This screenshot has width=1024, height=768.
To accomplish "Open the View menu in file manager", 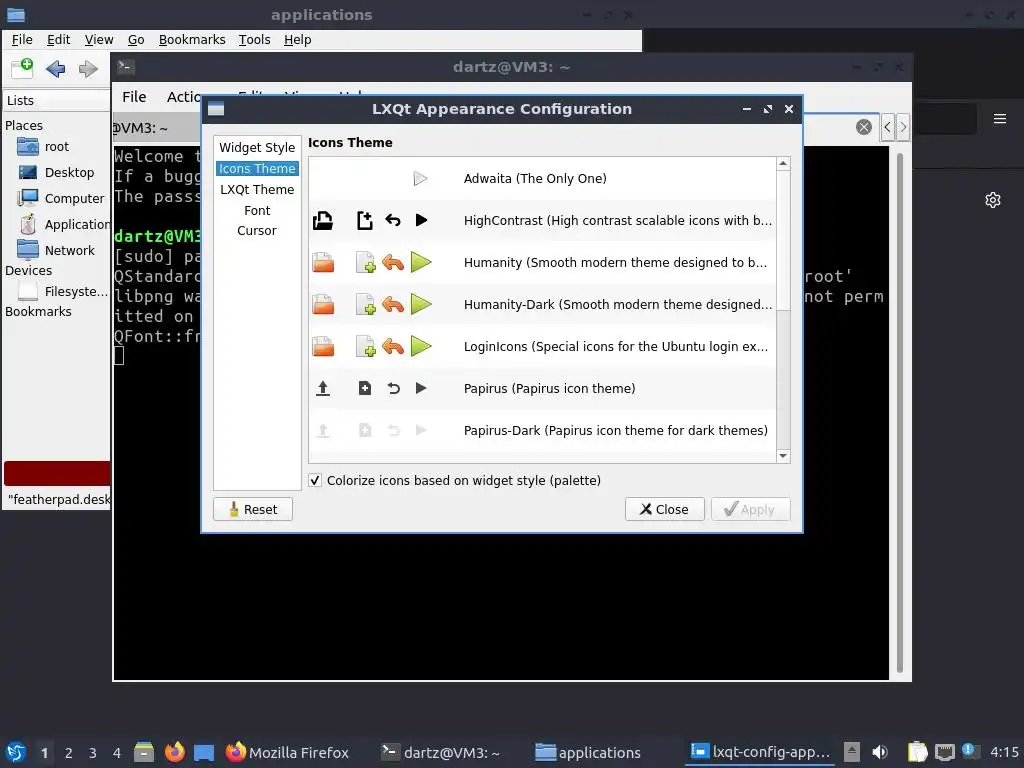I will pyautogui.click(x=99, y=40).
